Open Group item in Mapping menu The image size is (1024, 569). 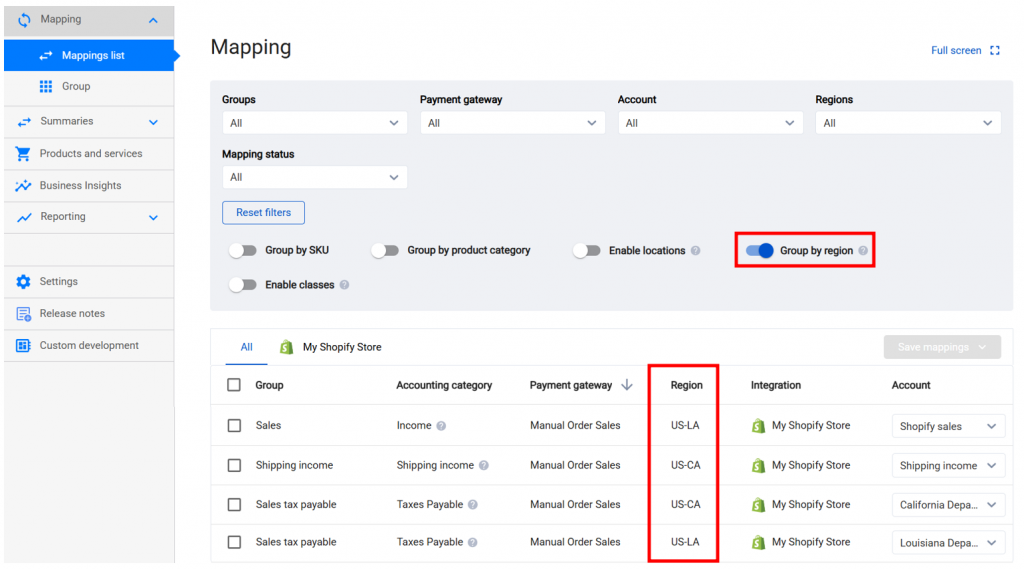click(x=76, y=87)
